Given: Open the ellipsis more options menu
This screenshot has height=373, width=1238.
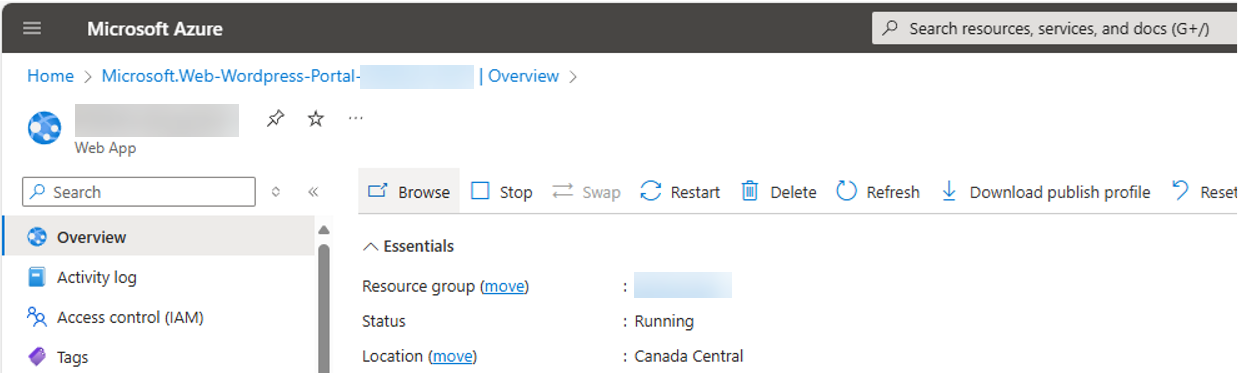Looking at the screenshot, I should point(356,119).
